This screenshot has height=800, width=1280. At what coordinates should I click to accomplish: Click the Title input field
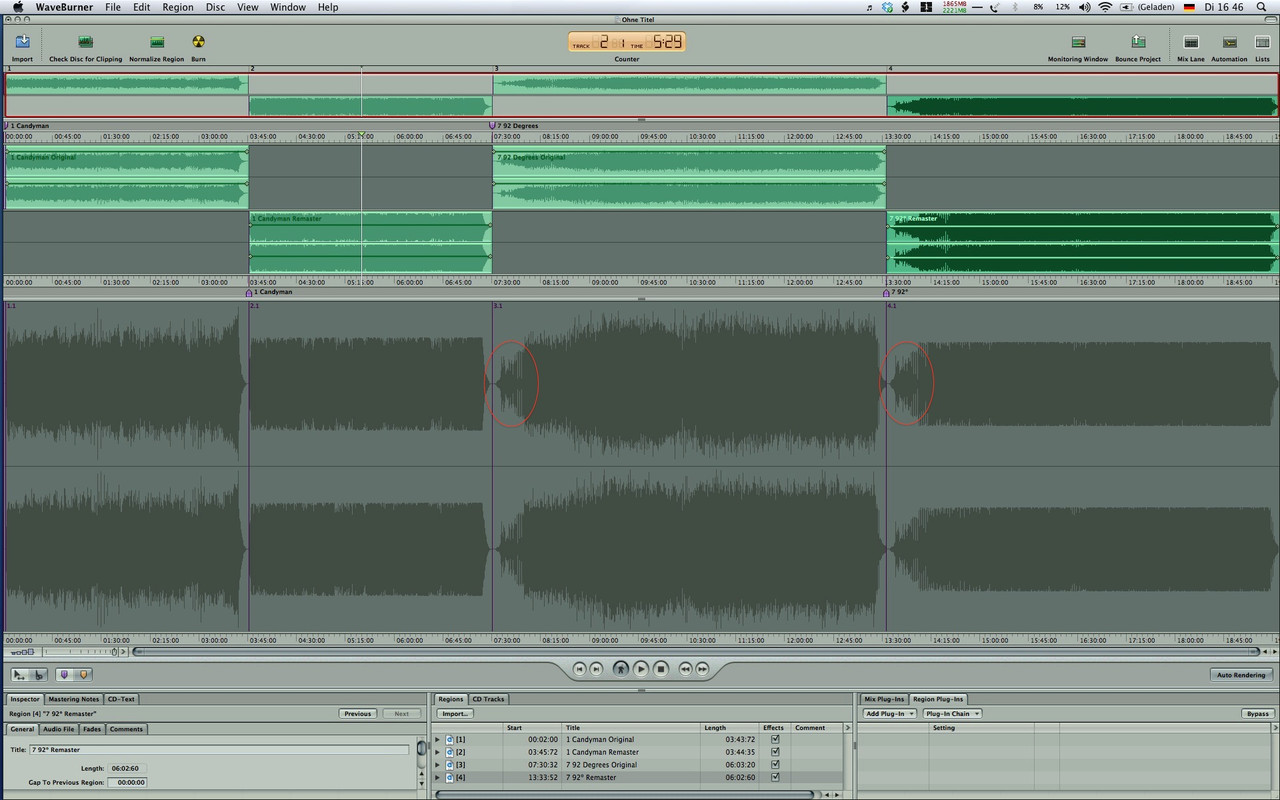tap(219, 749)
